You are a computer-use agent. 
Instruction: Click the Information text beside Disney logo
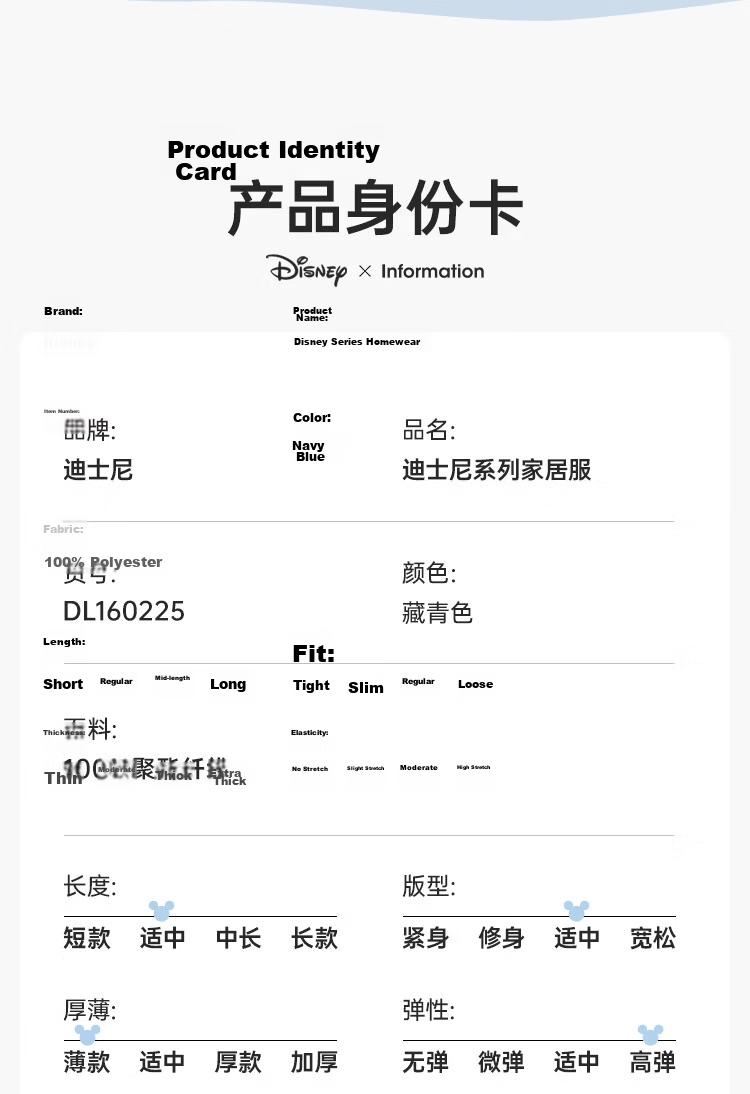[x=433, y=271]
